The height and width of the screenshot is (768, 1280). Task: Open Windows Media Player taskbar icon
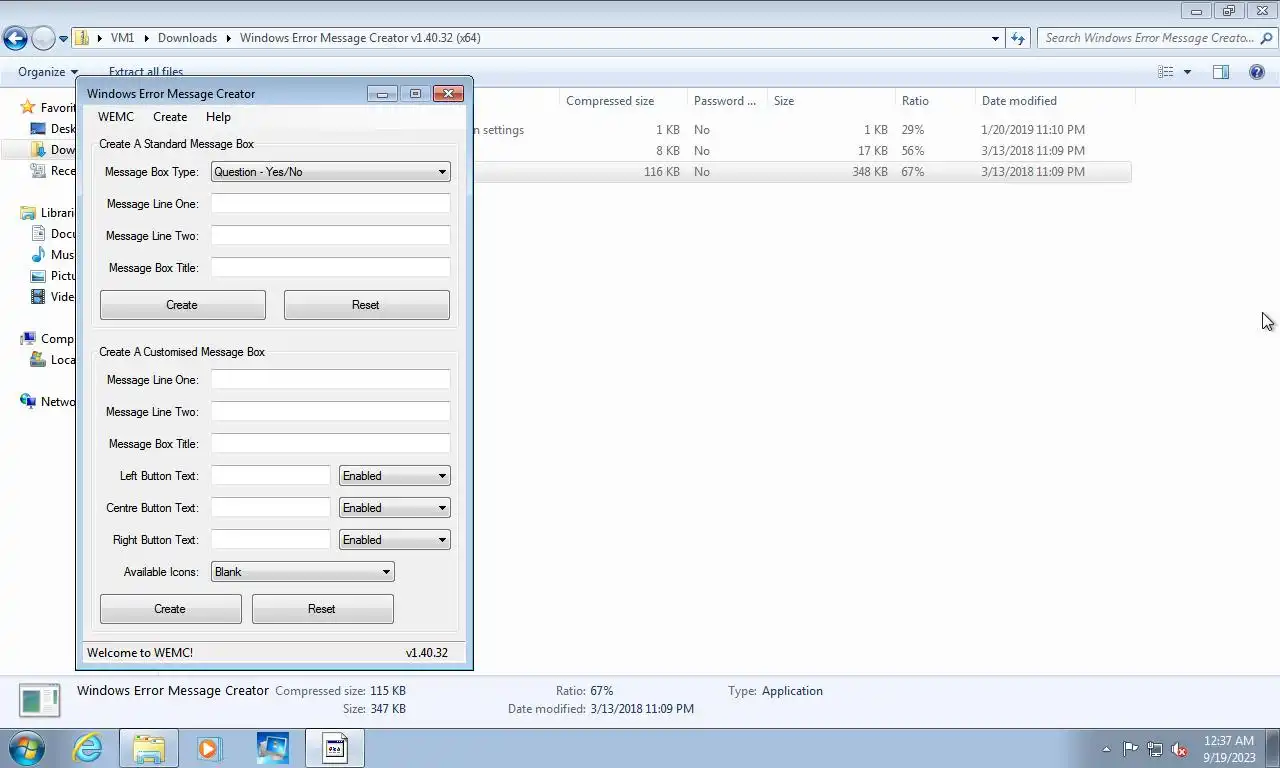(209, 748)
